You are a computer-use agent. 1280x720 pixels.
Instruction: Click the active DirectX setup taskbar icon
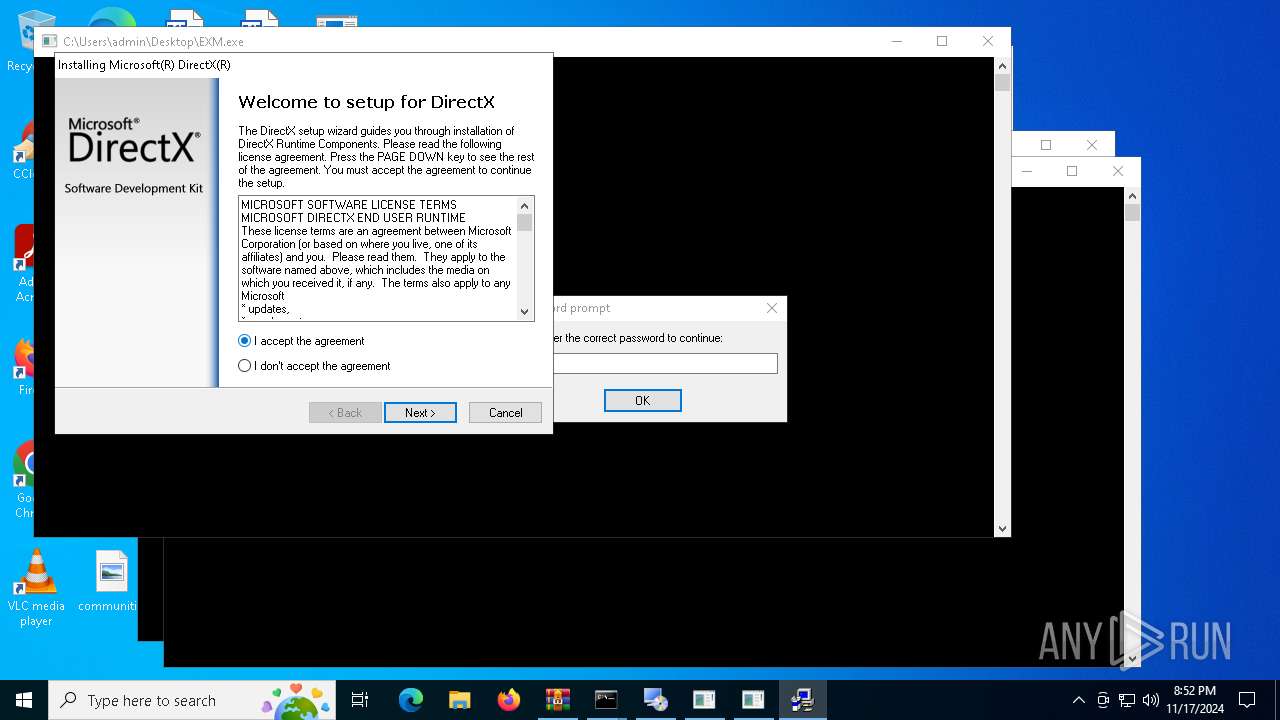click(x=802, y=700)
